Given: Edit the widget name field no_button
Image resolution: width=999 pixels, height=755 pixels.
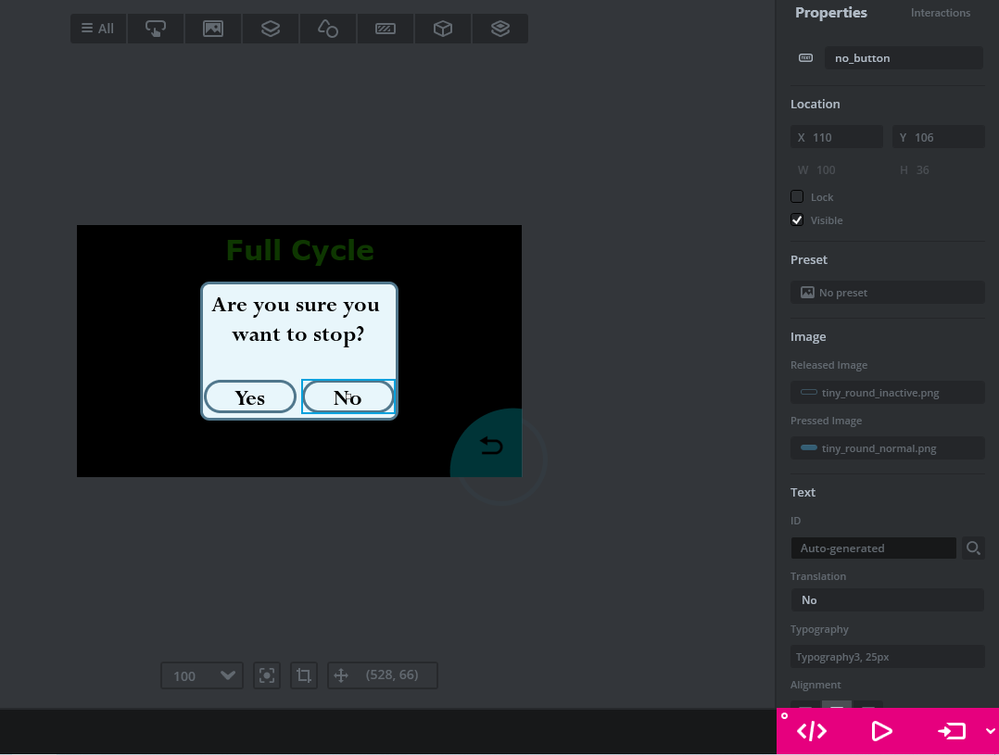Looking at the screenshot, I should pos(903,58).
